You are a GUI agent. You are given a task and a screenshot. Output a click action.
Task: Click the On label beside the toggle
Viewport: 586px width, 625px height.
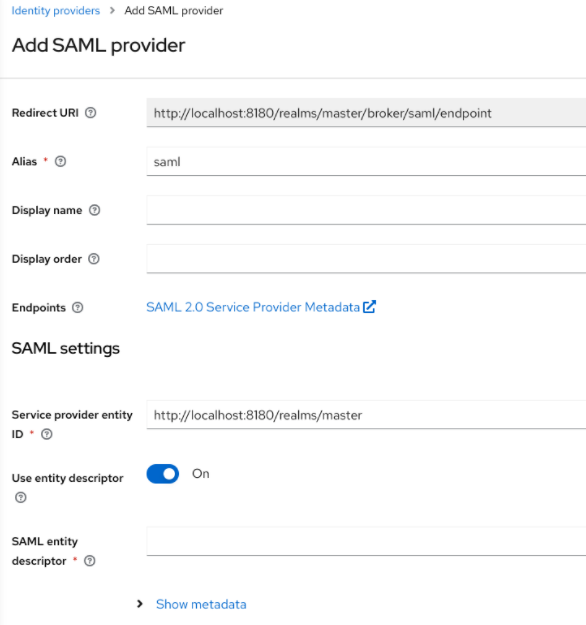coord(201,474)
